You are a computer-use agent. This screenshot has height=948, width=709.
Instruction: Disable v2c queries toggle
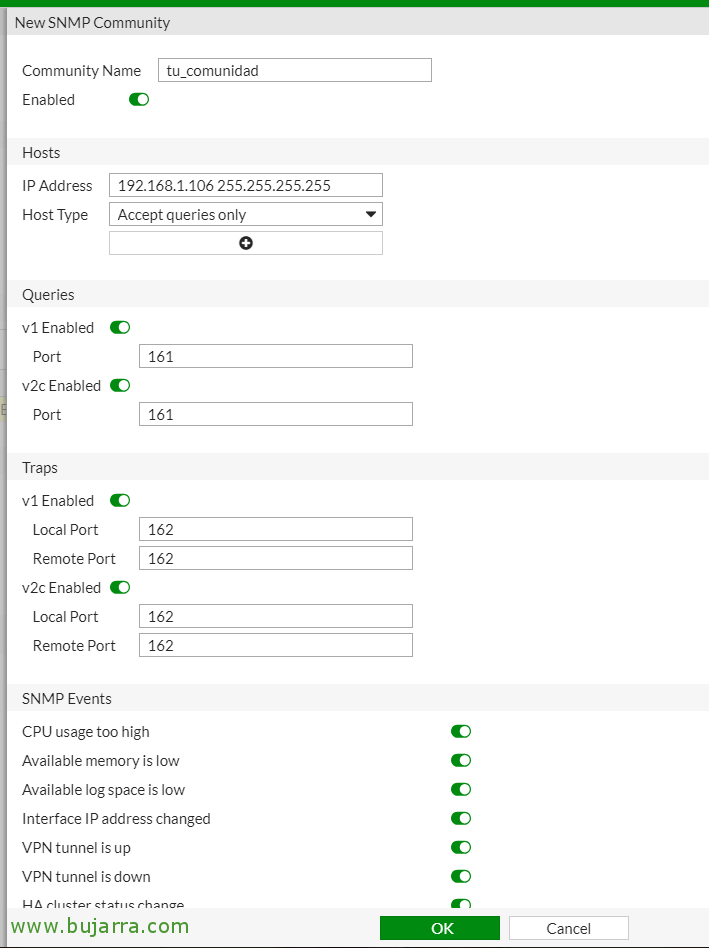pos(120,385)
